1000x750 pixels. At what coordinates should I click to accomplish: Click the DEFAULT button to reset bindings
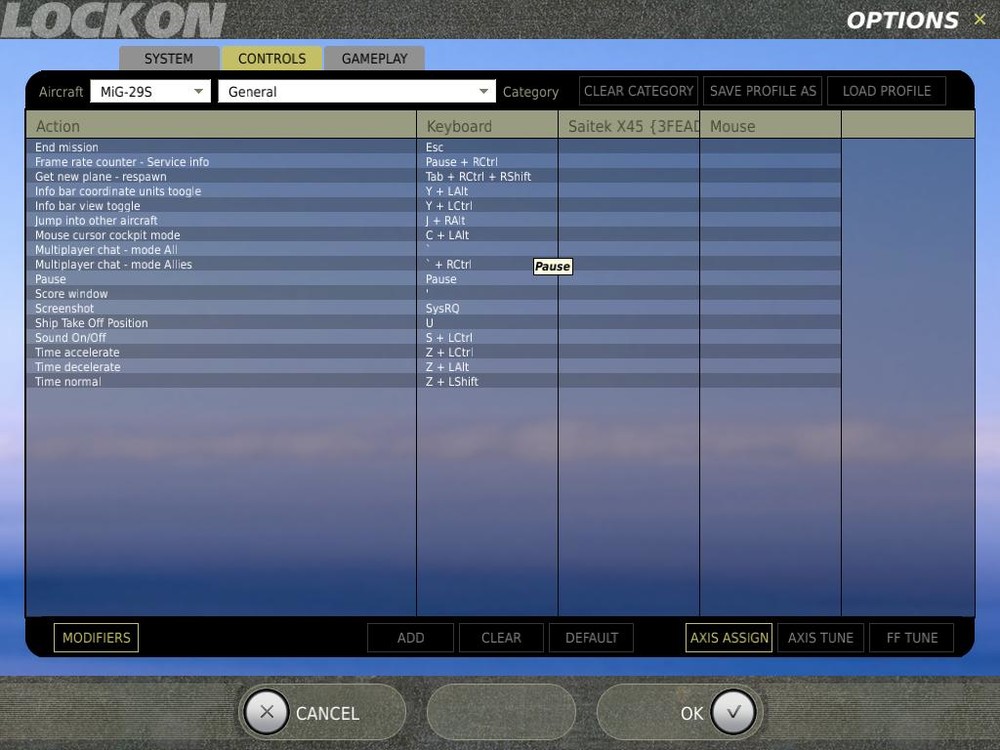point(591,637)
